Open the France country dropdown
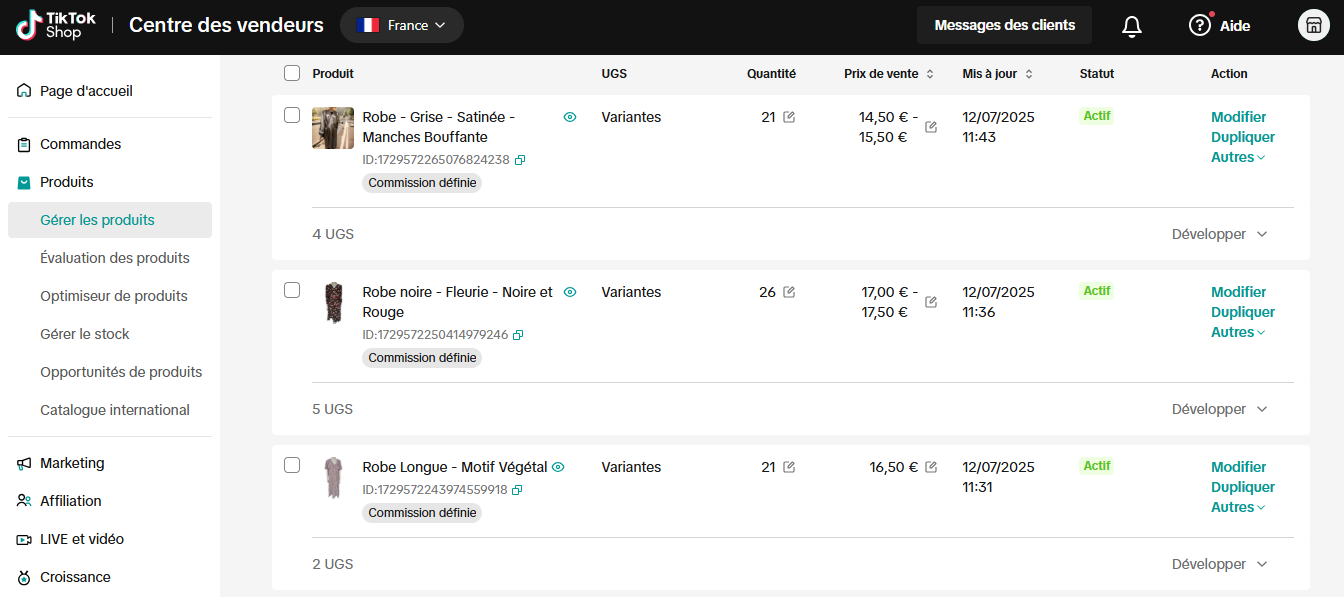 click(402, 26)
